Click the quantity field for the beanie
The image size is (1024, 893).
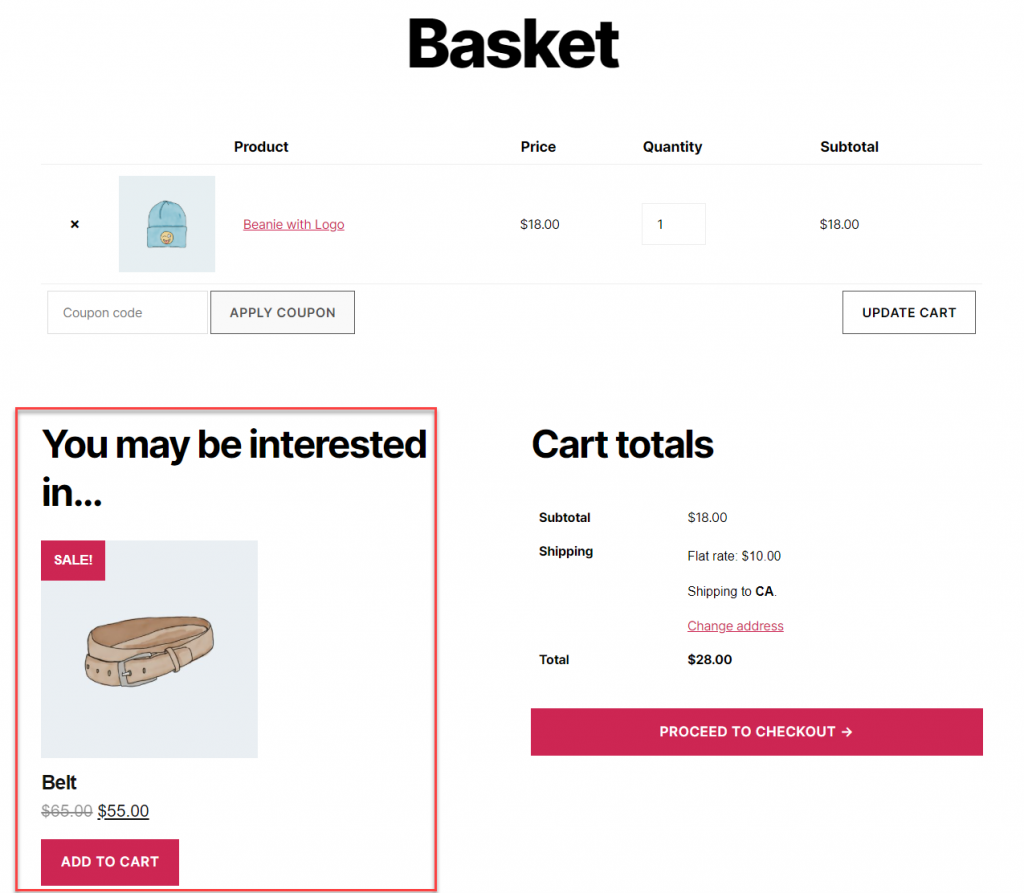click(673, 224)
